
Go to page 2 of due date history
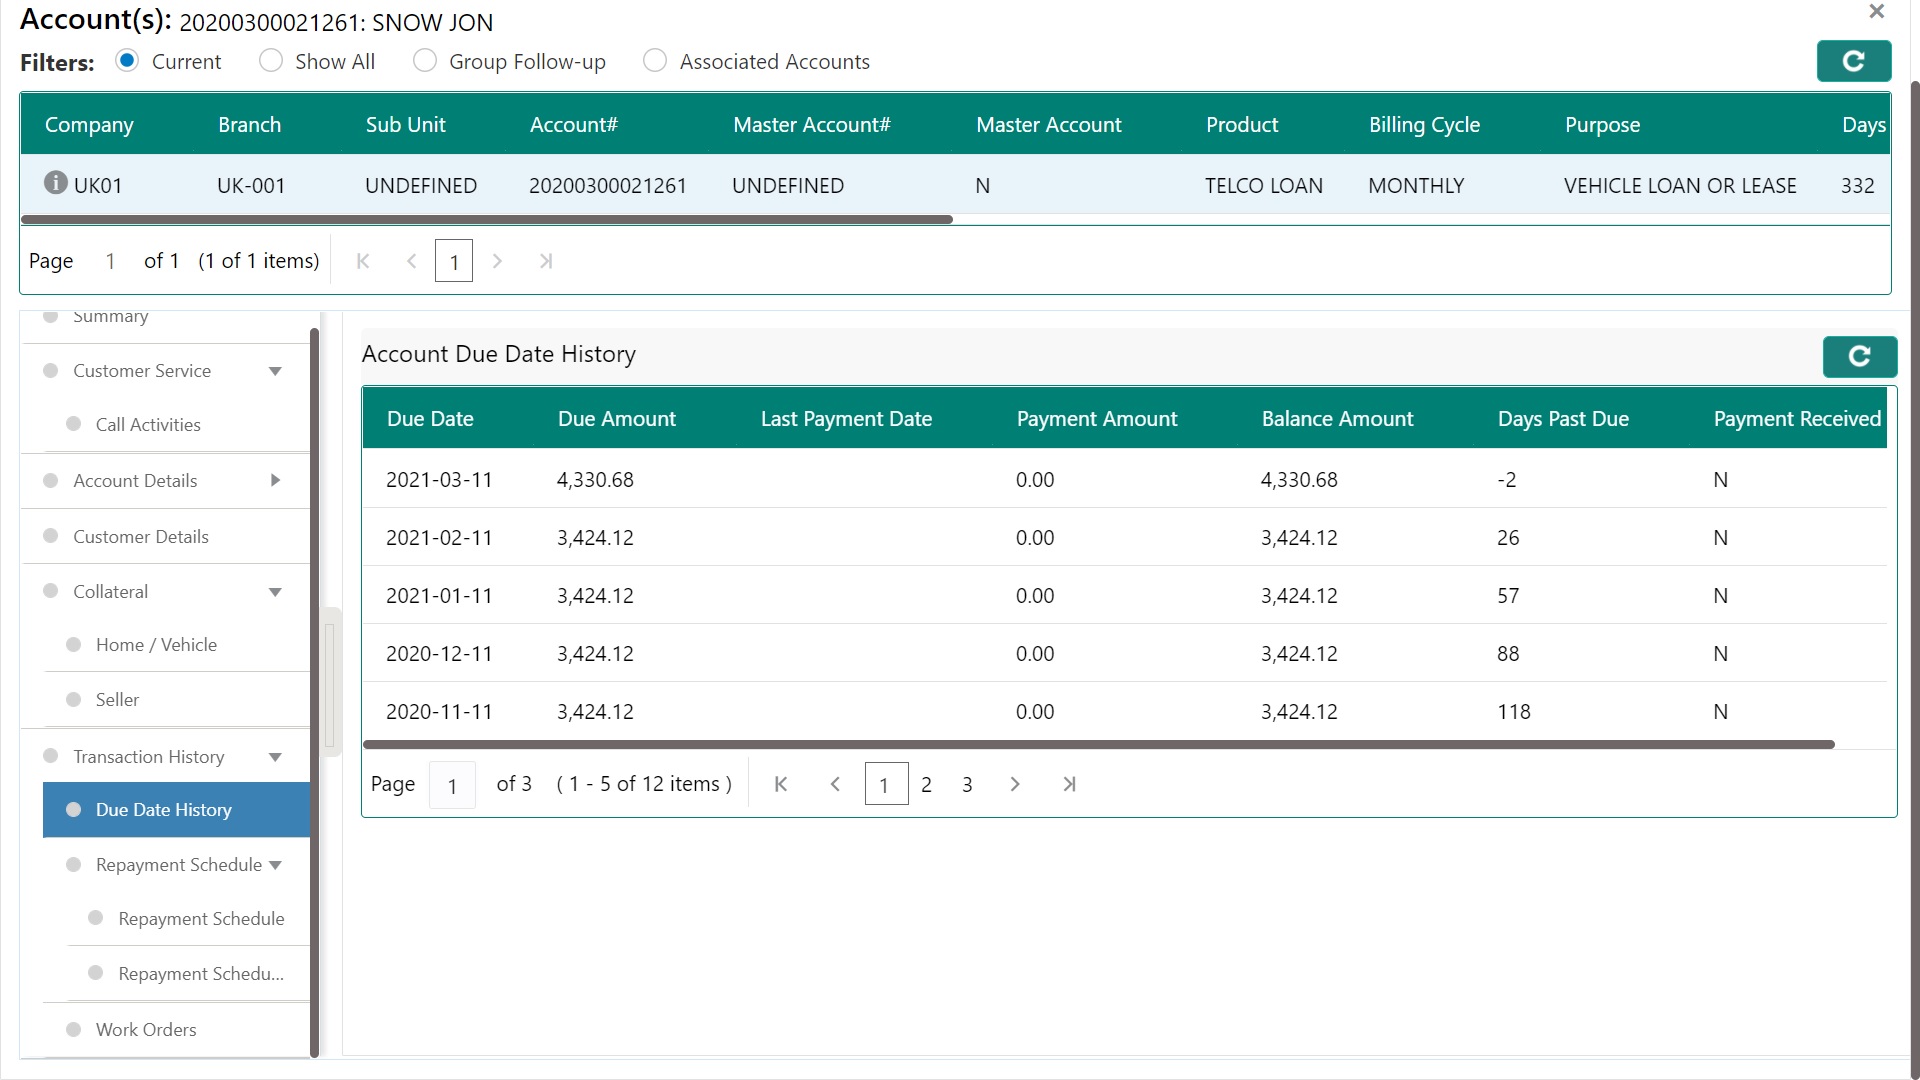click(926, 785)
